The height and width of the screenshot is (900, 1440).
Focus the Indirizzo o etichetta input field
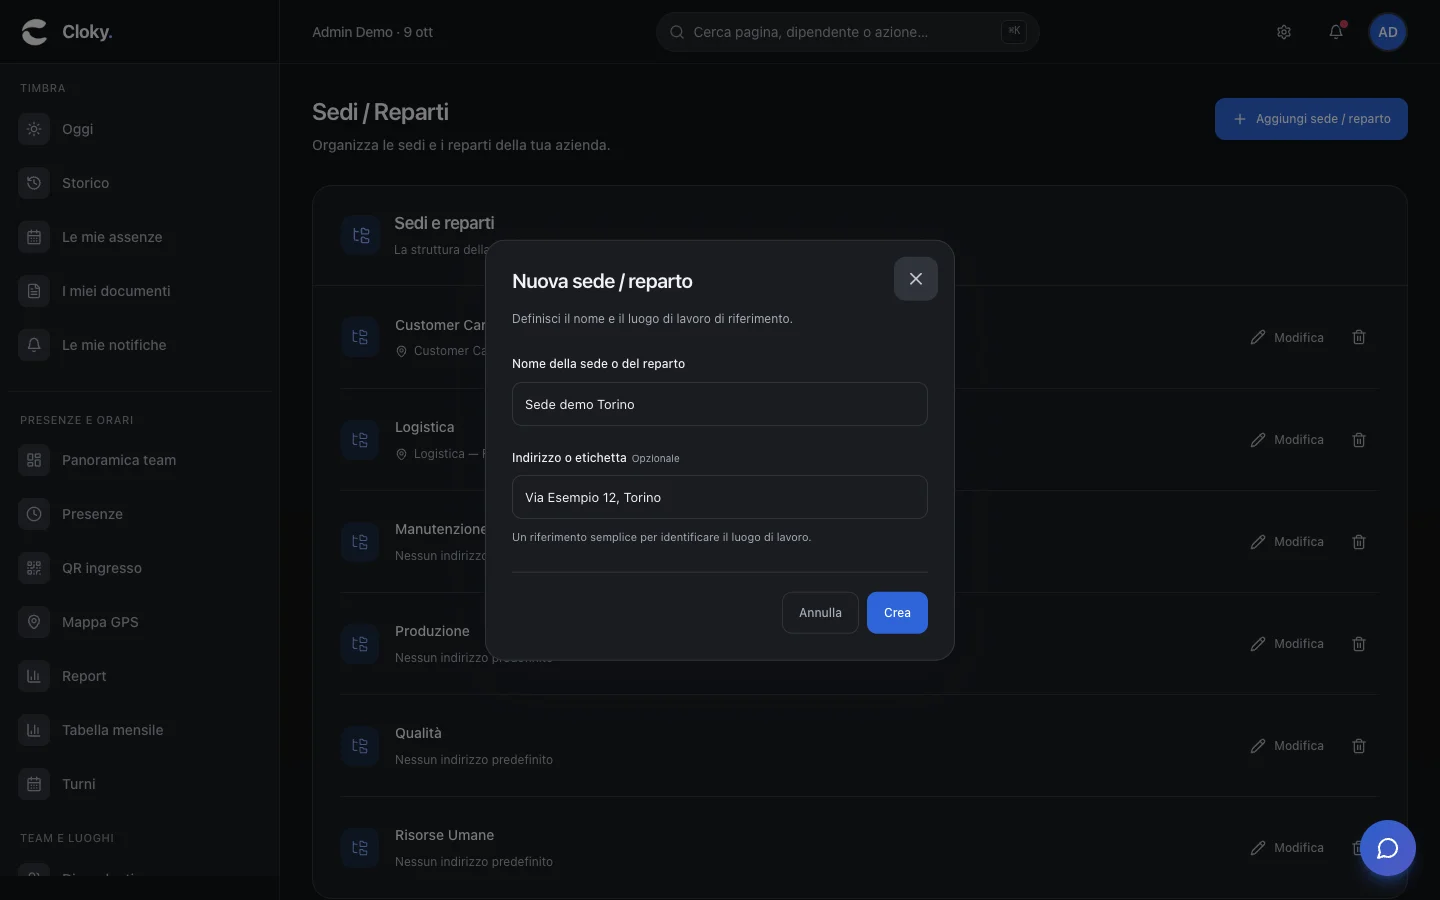click(720, 497)
